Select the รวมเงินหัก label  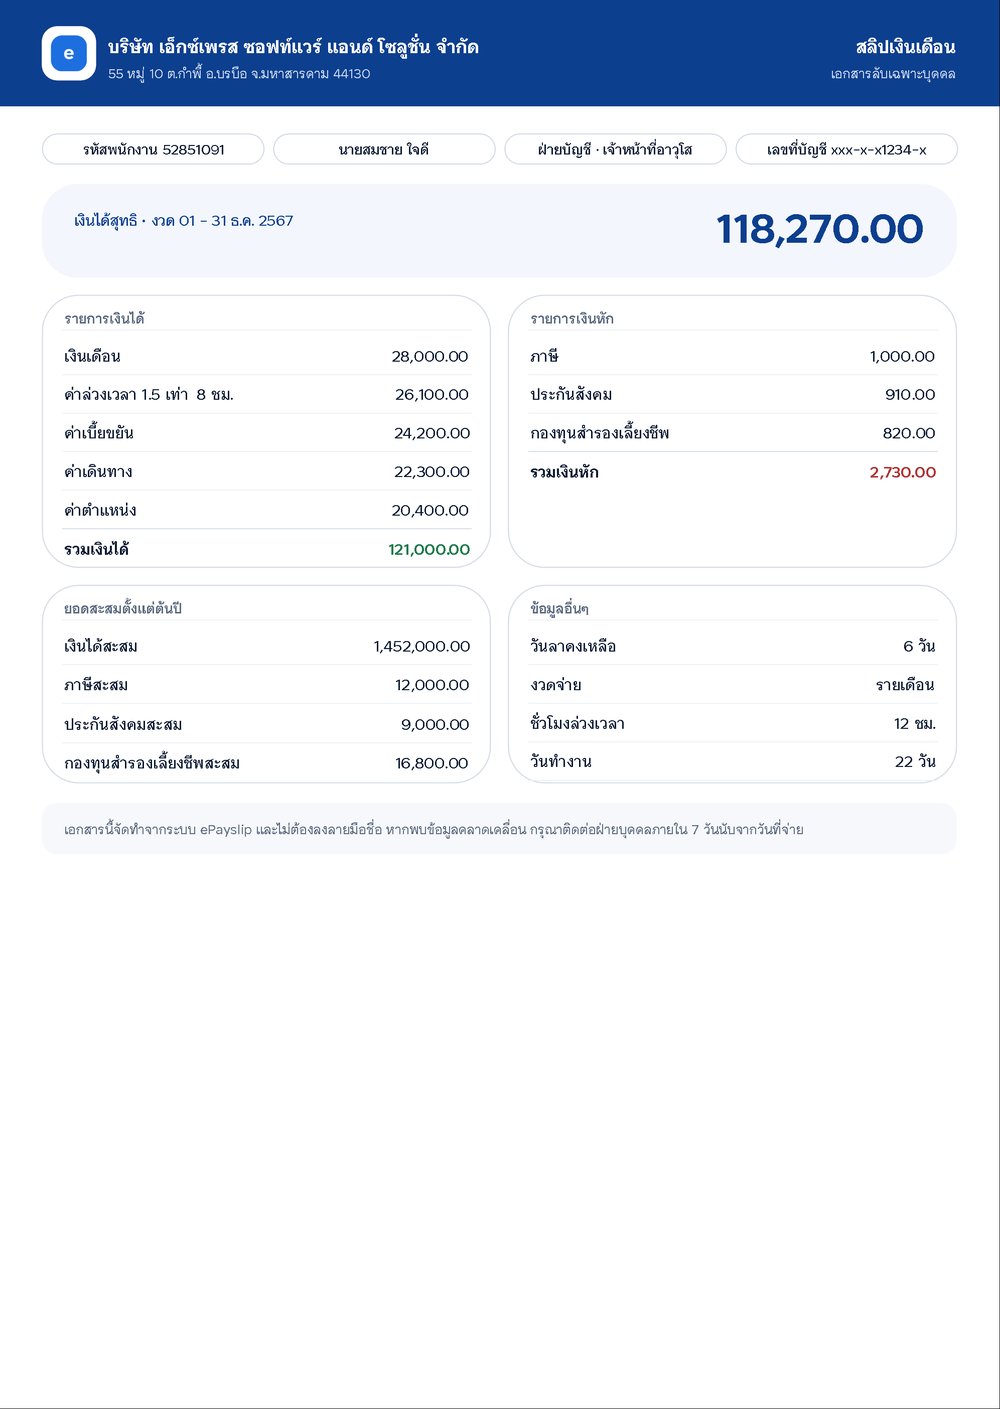click(564, 472)
